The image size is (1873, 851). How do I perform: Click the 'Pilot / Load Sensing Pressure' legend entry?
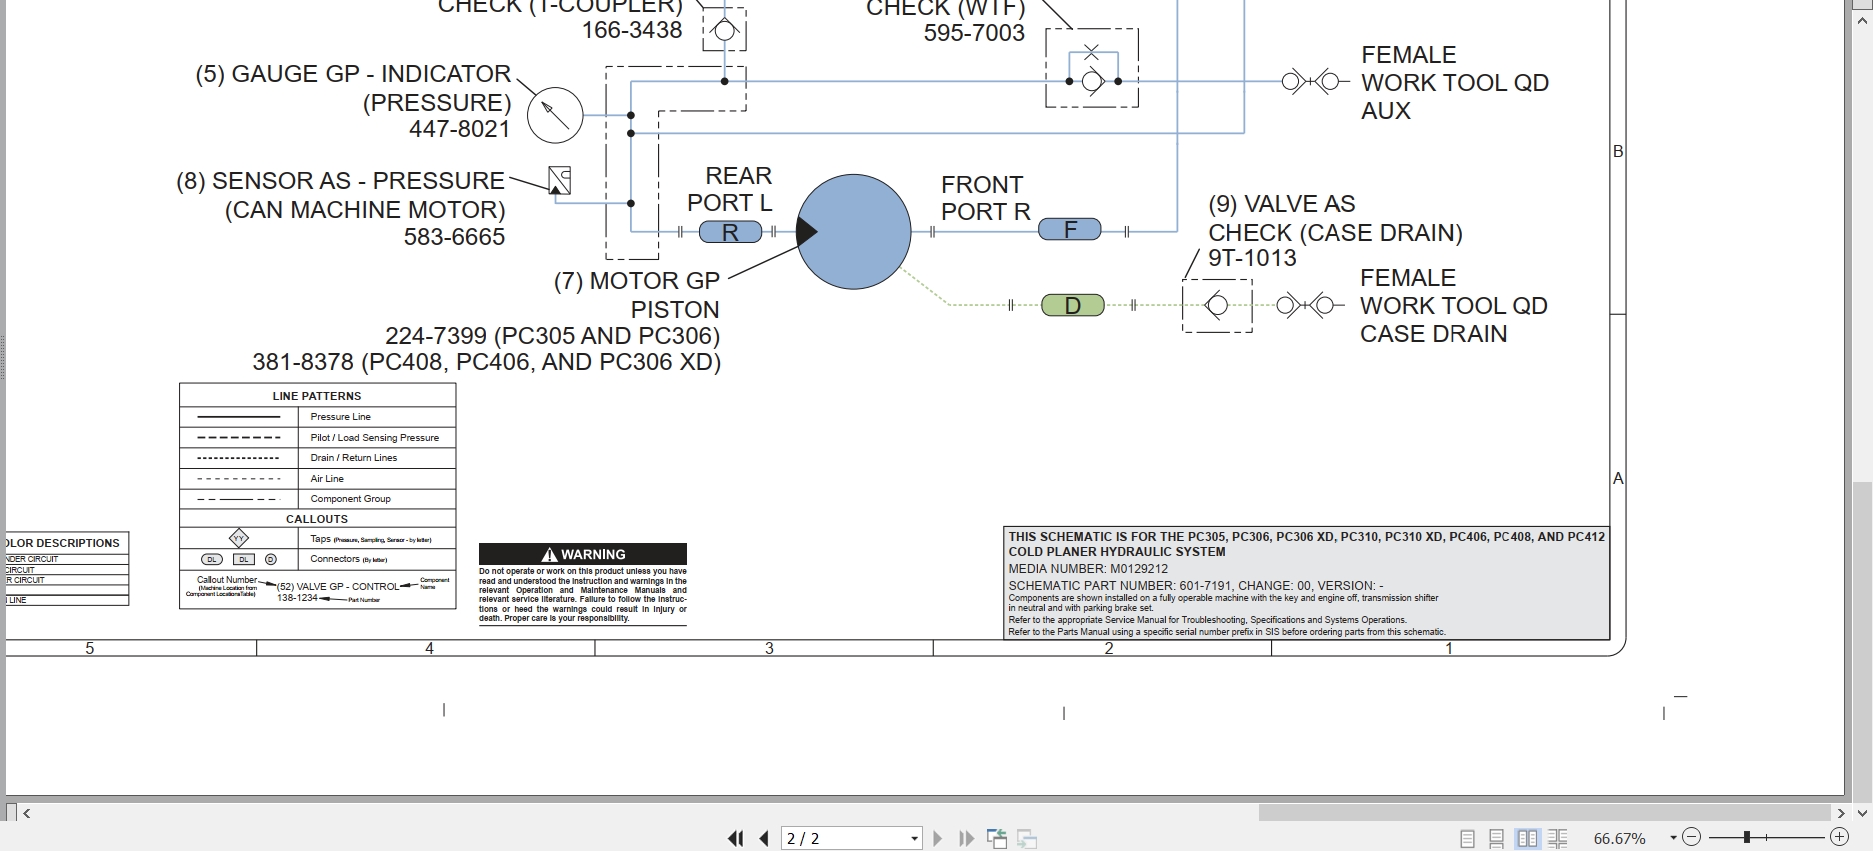point(375,438)
